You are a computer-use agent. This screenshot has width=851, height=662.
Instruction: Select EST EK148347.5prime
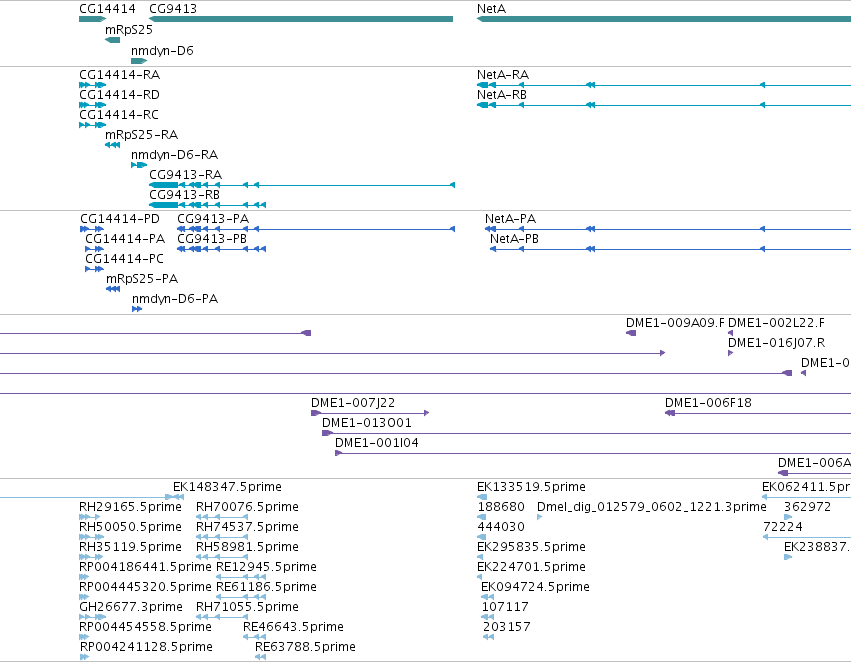click(x=227, y=487)
